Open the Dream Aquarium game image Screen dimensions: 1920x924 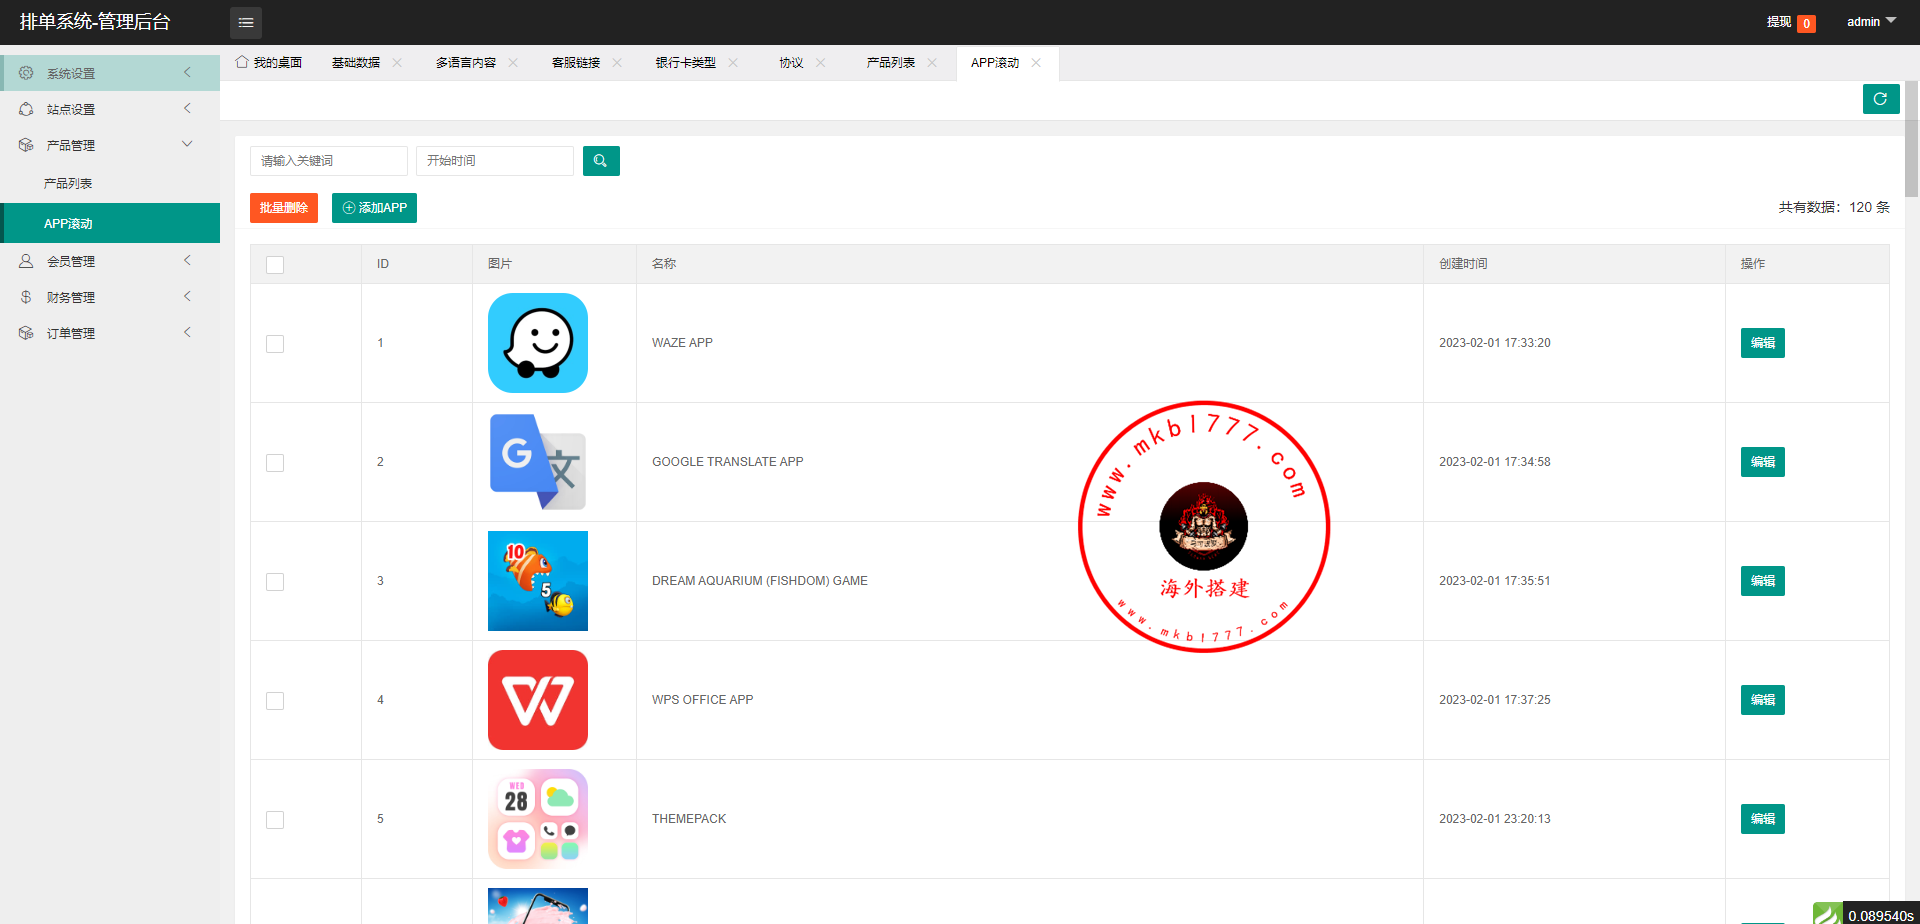(x=538, y=581)
